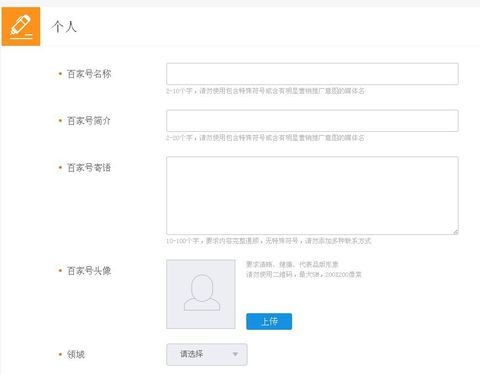Focus the 百家号名称 input field
480x375 pixels.
(312, 74)
